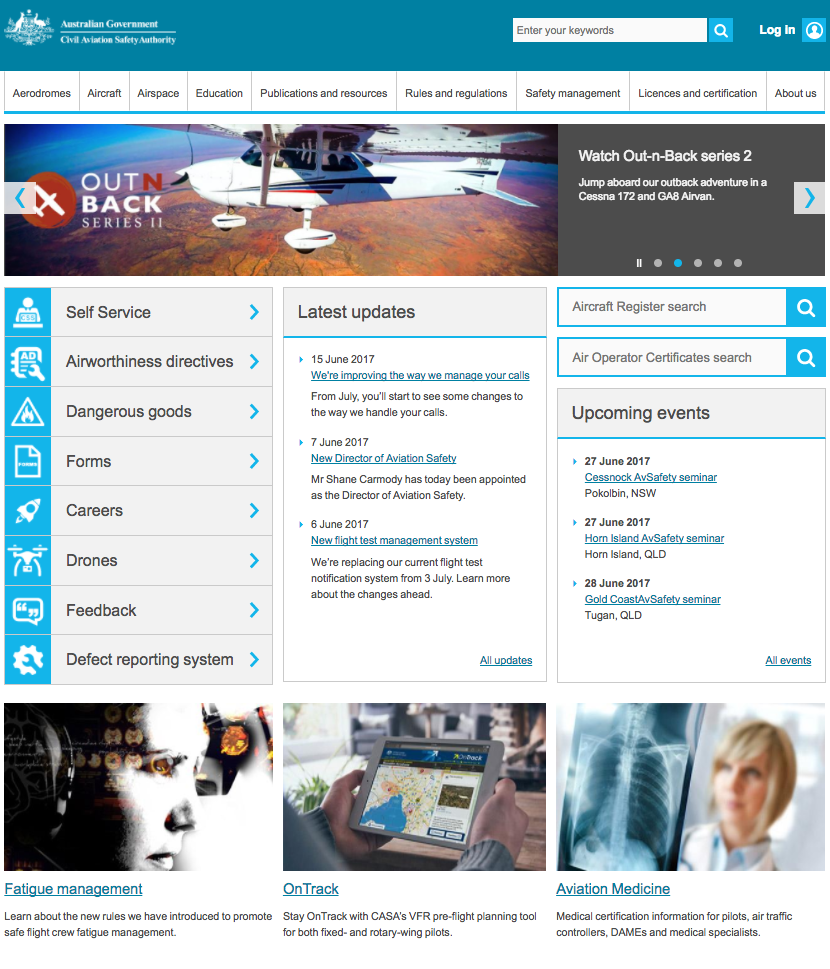
Task: Click the Aircraft Register search magnifier button
Action: tap(806, 307)
